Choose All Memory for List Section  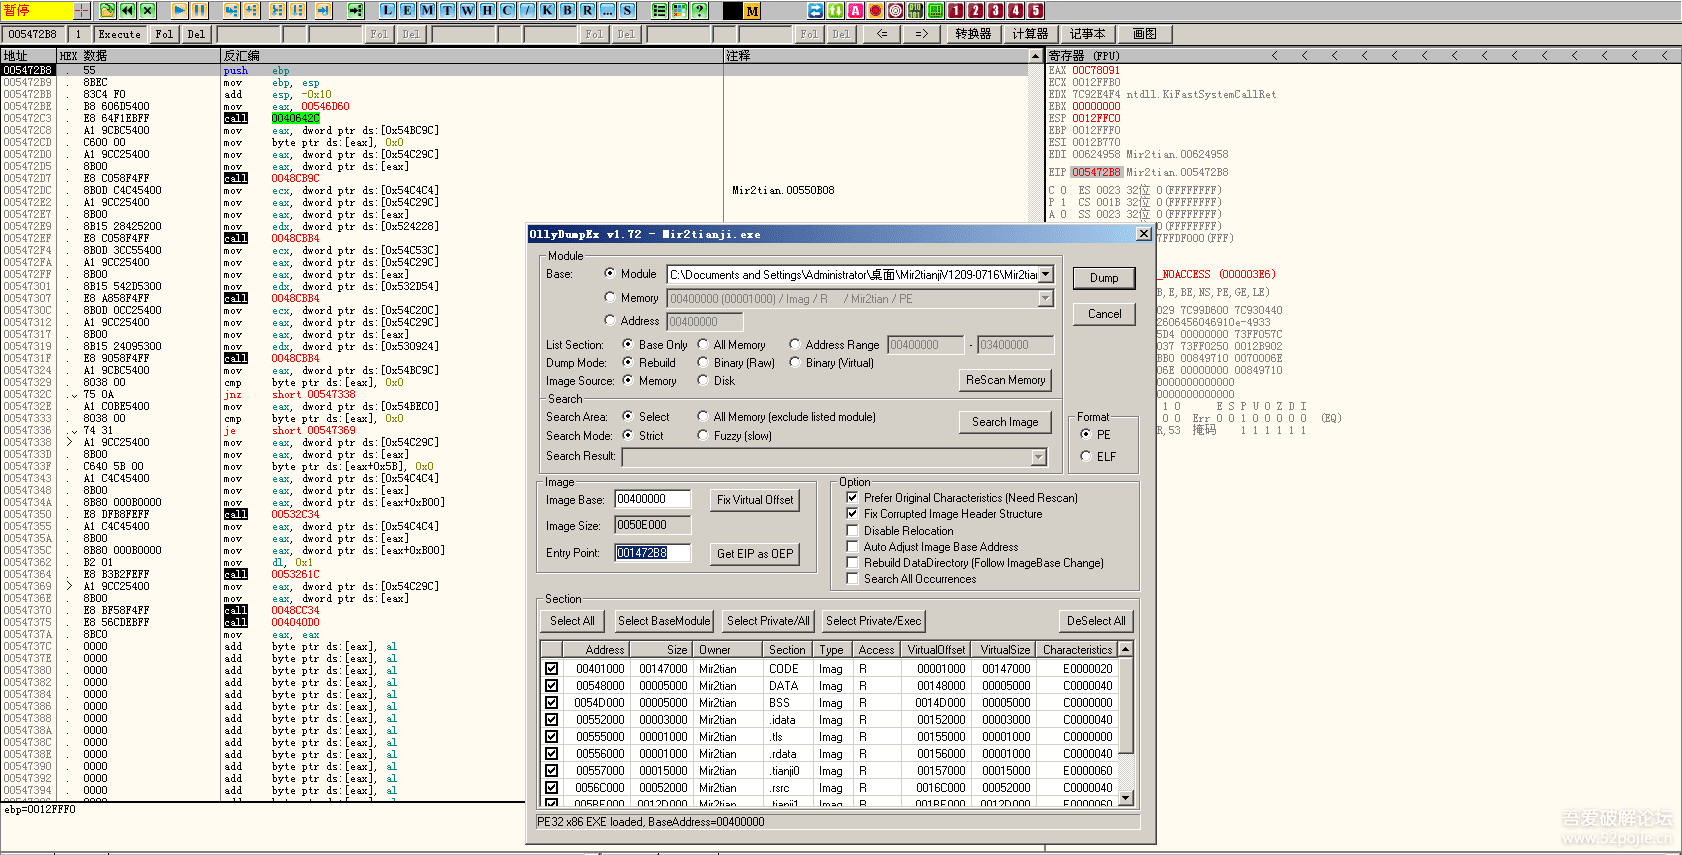(703, 344)
